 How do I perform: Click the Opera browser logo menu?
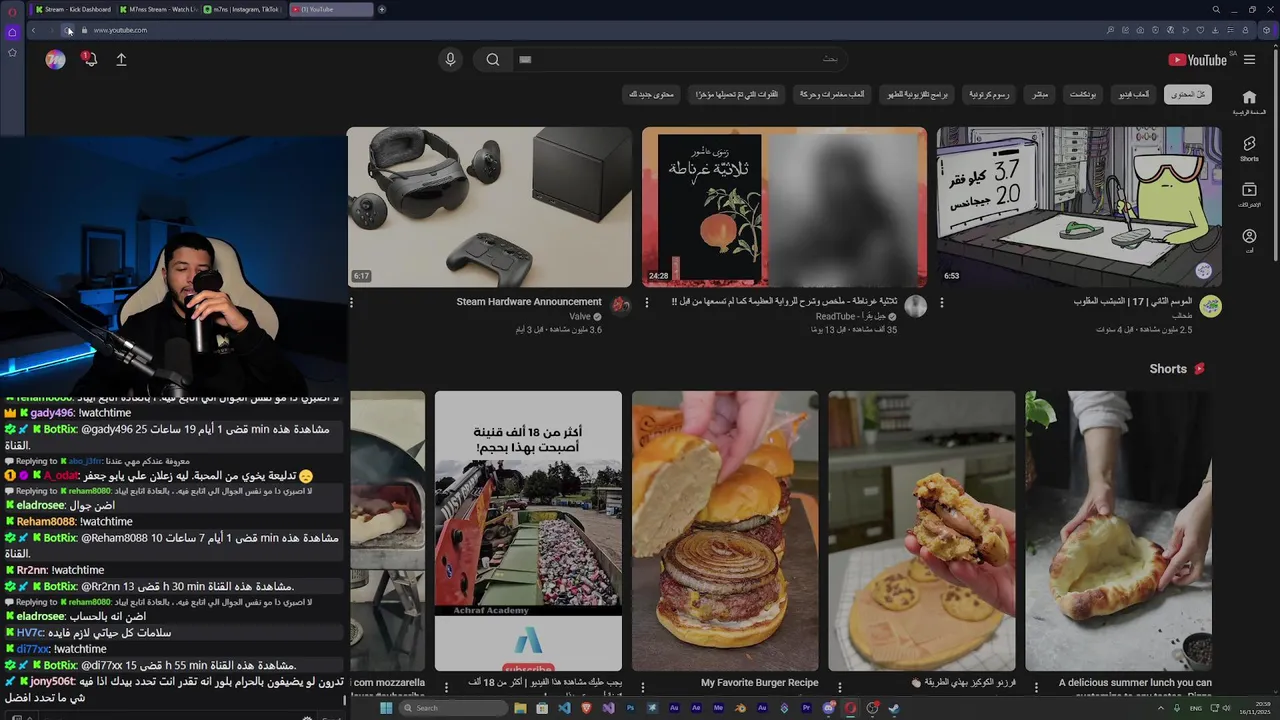12,10
